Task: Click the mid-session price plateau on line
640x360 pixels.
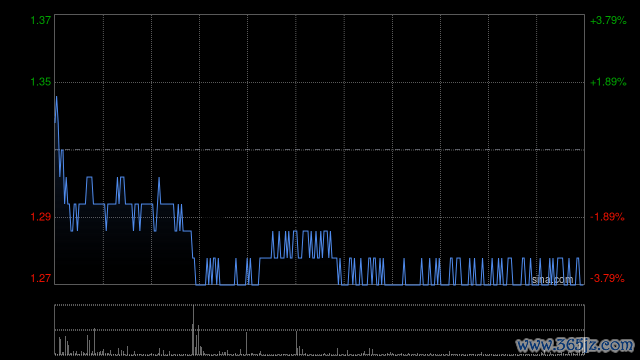Action: [x=301, y=244]
